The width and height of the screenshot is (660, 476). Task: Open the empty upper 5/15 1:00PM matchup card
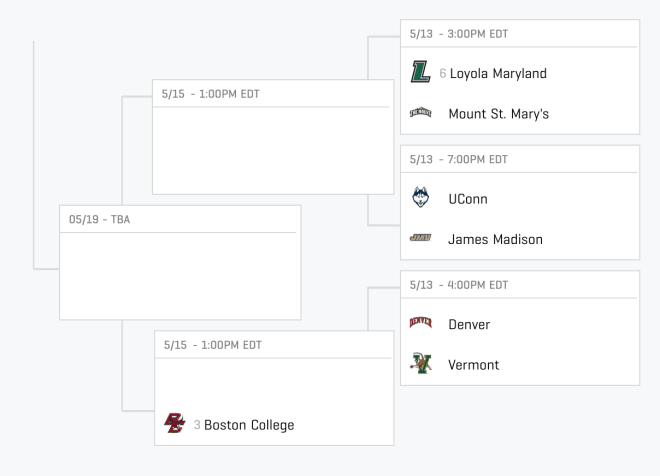tap(273, 137)
